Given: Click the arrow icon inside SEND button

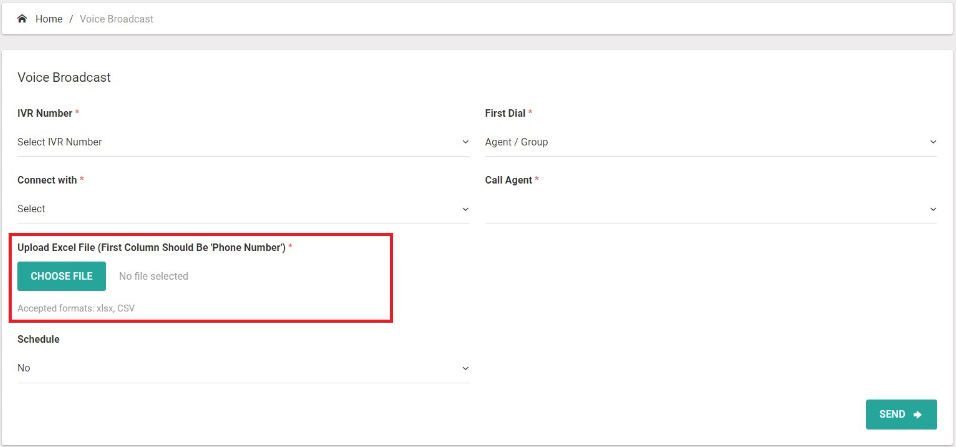Looking at the screenshot, I should click(917, 414).
